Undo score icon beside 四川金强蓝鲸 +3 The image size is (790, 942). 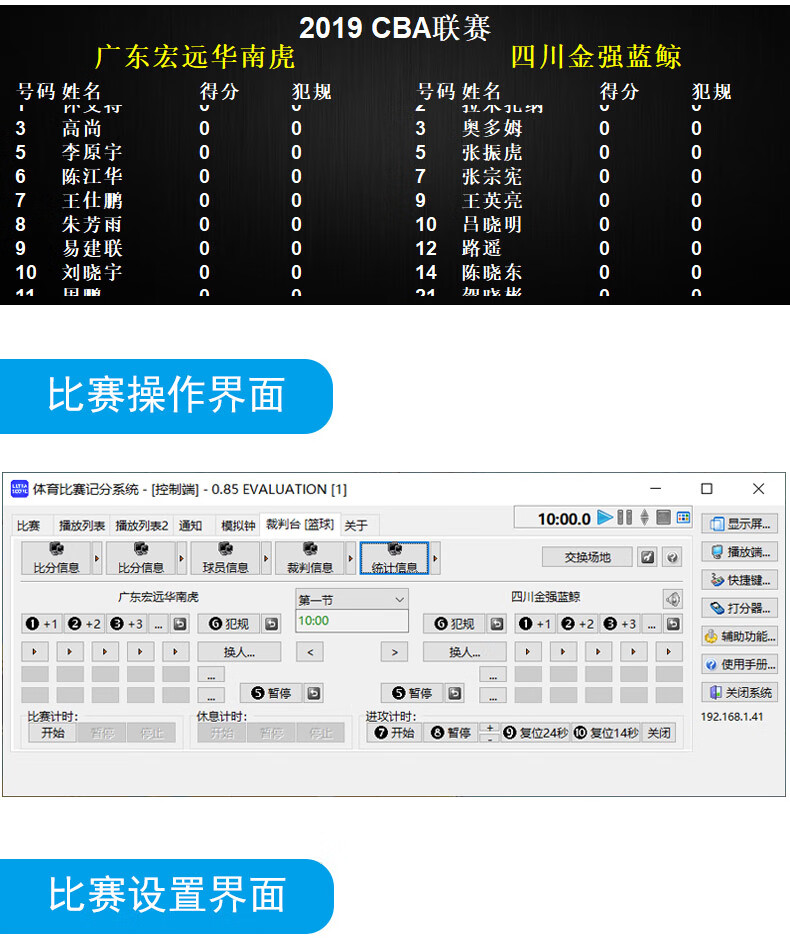673,624
